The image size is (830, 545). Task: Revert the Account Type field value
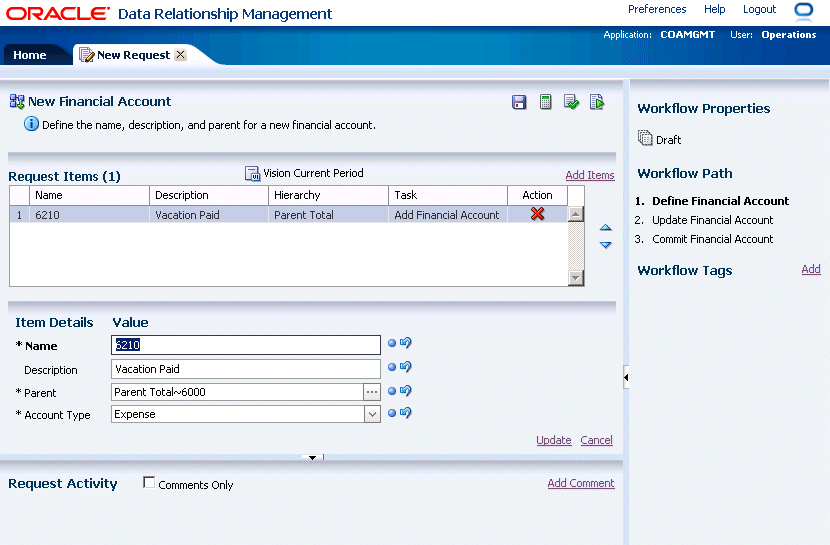click(406, 413)
